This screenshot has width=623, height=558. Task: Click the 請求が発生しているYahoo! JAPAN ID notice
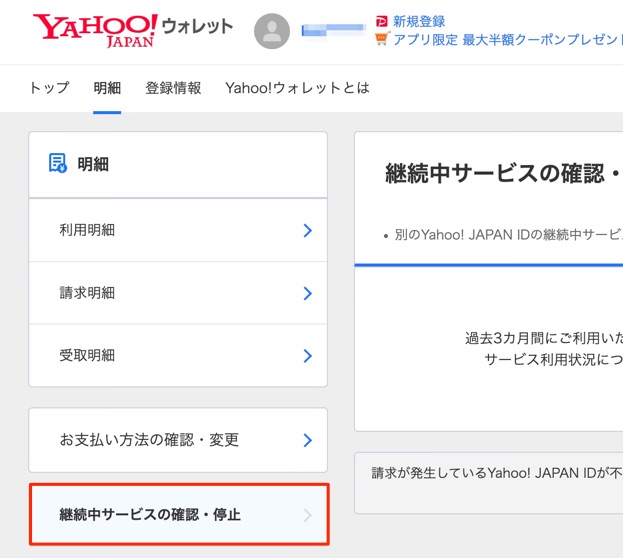pyautogui.click(x=497, y=473)
